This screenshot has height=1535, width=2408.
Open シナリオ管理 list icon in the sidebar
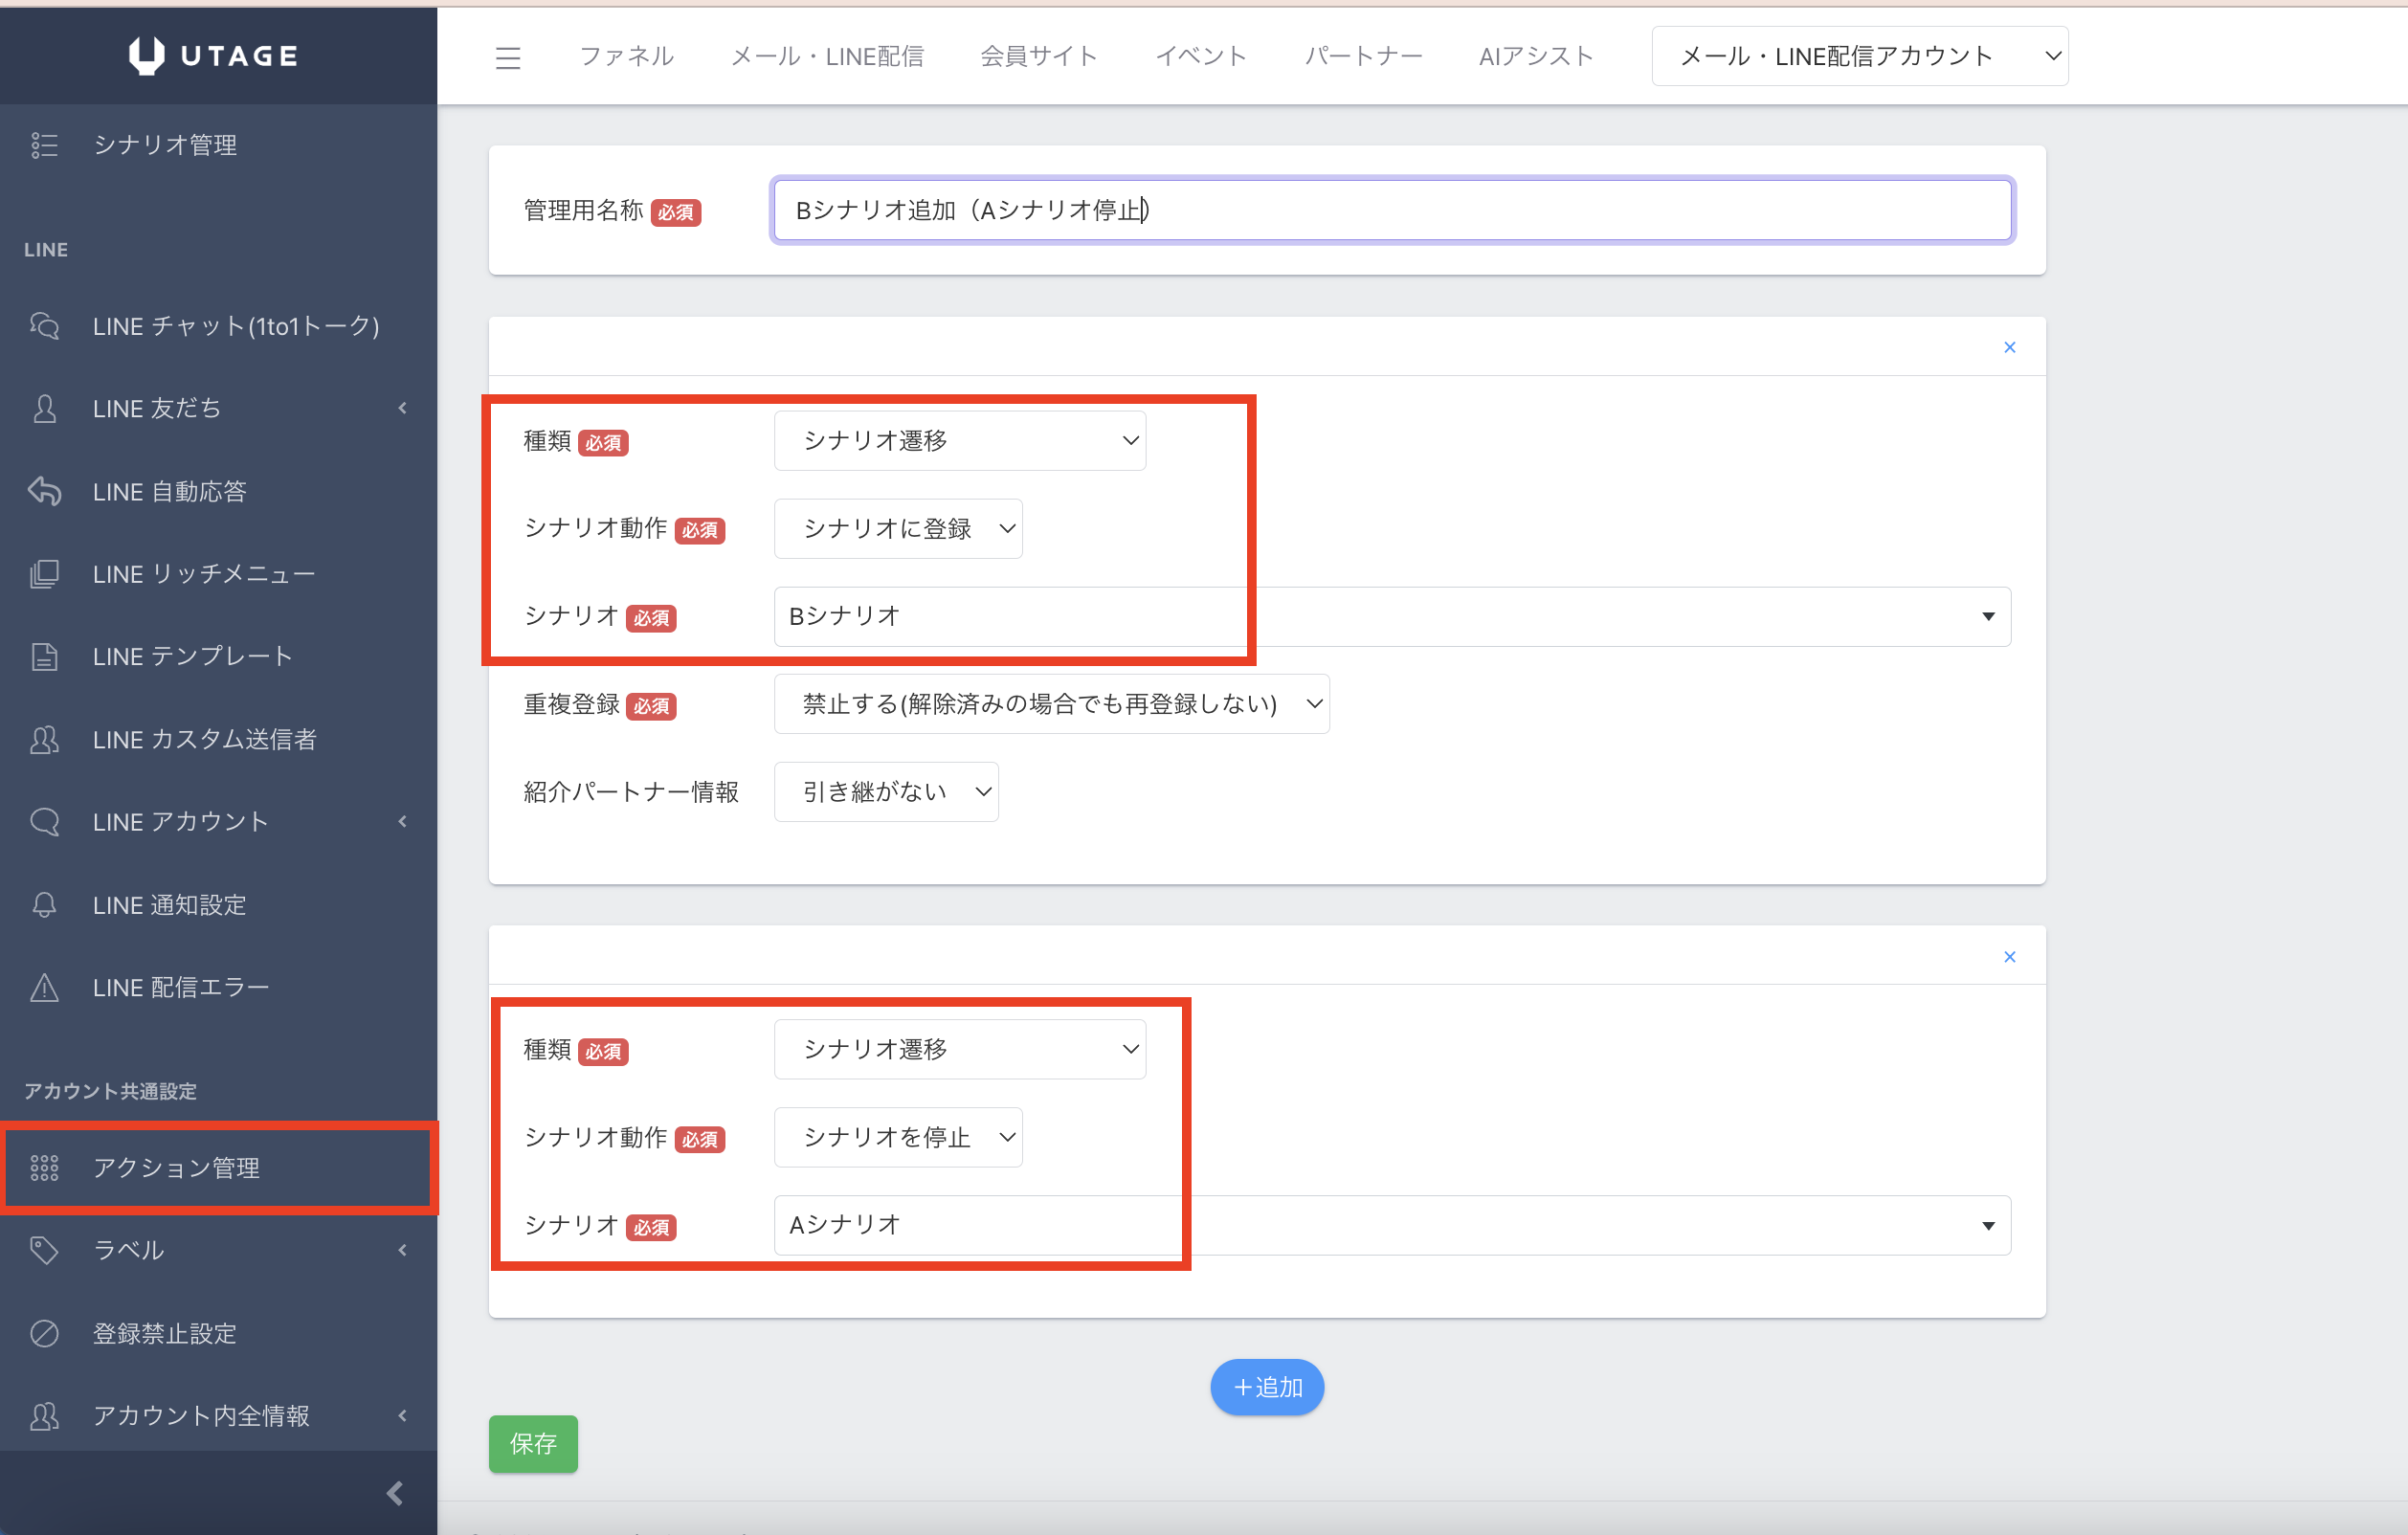click(x=44, y=145)
